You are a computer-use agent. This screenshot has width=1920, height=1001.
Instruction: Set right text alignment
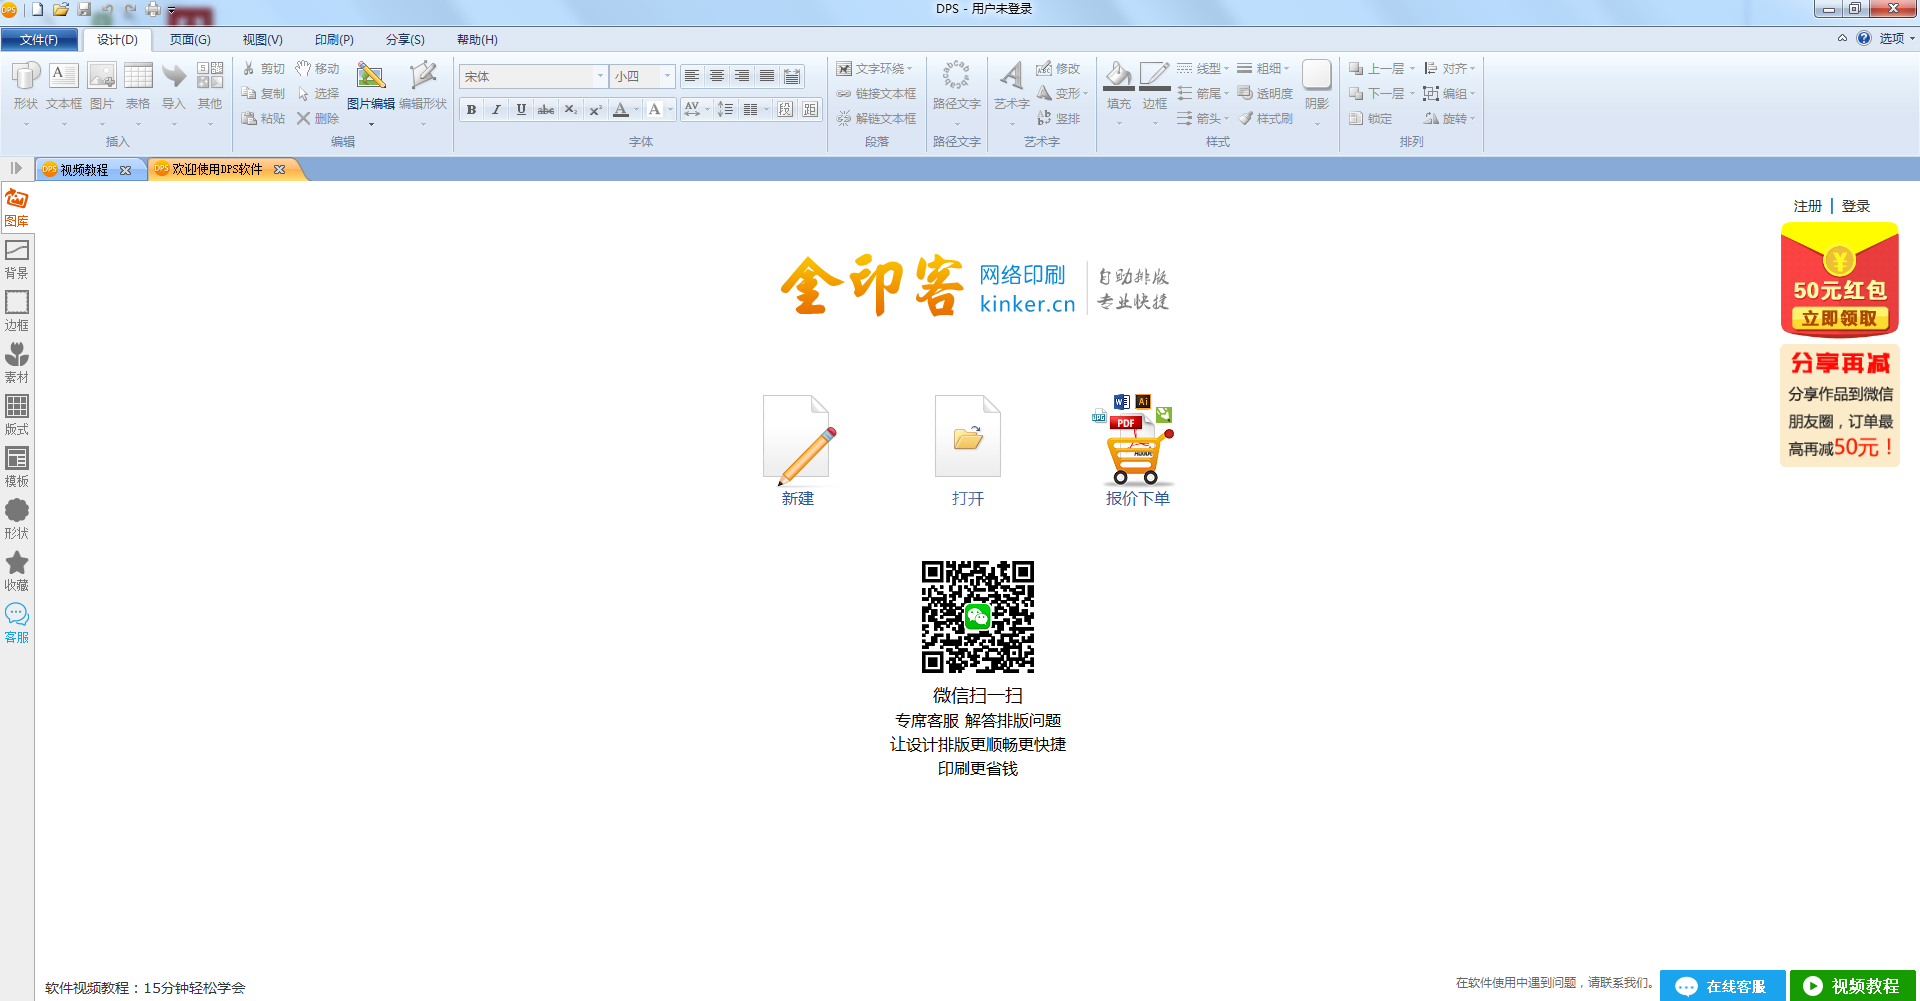click(742, 76)
